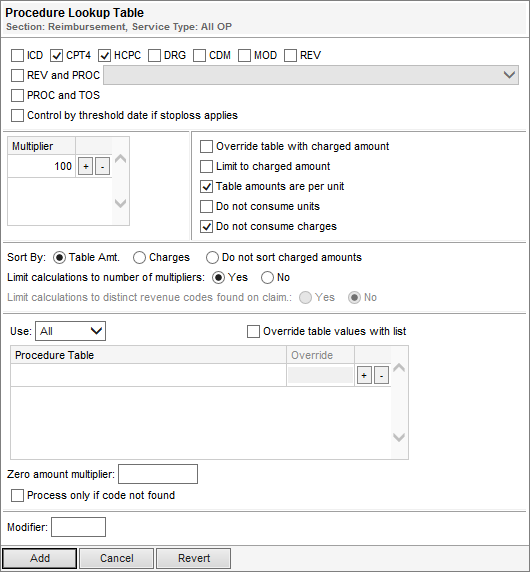This screenshot has height=572, width=530.
Task: Open the REV and PROC dropdown
Action: pos(311,75)
